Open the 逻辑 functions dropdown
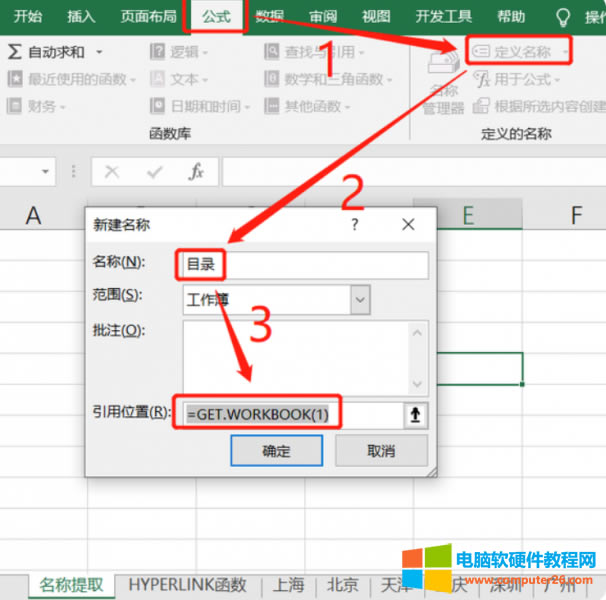Viewport: 606px width, 600px height. coord(179,52)
